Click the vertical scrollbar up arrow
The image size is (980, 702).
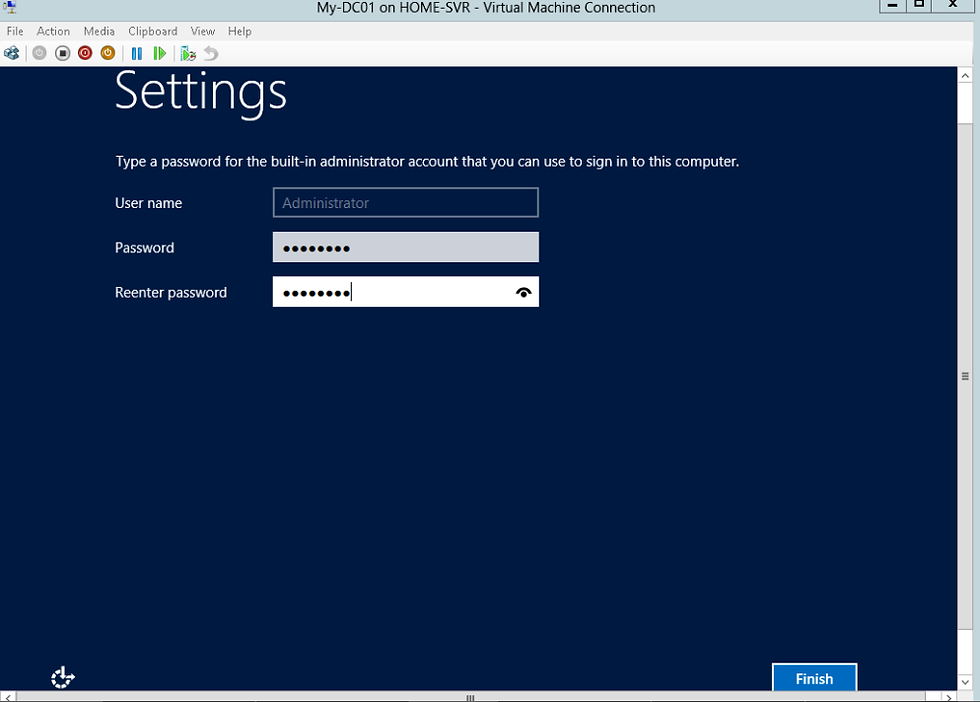(x=965, y=76)
